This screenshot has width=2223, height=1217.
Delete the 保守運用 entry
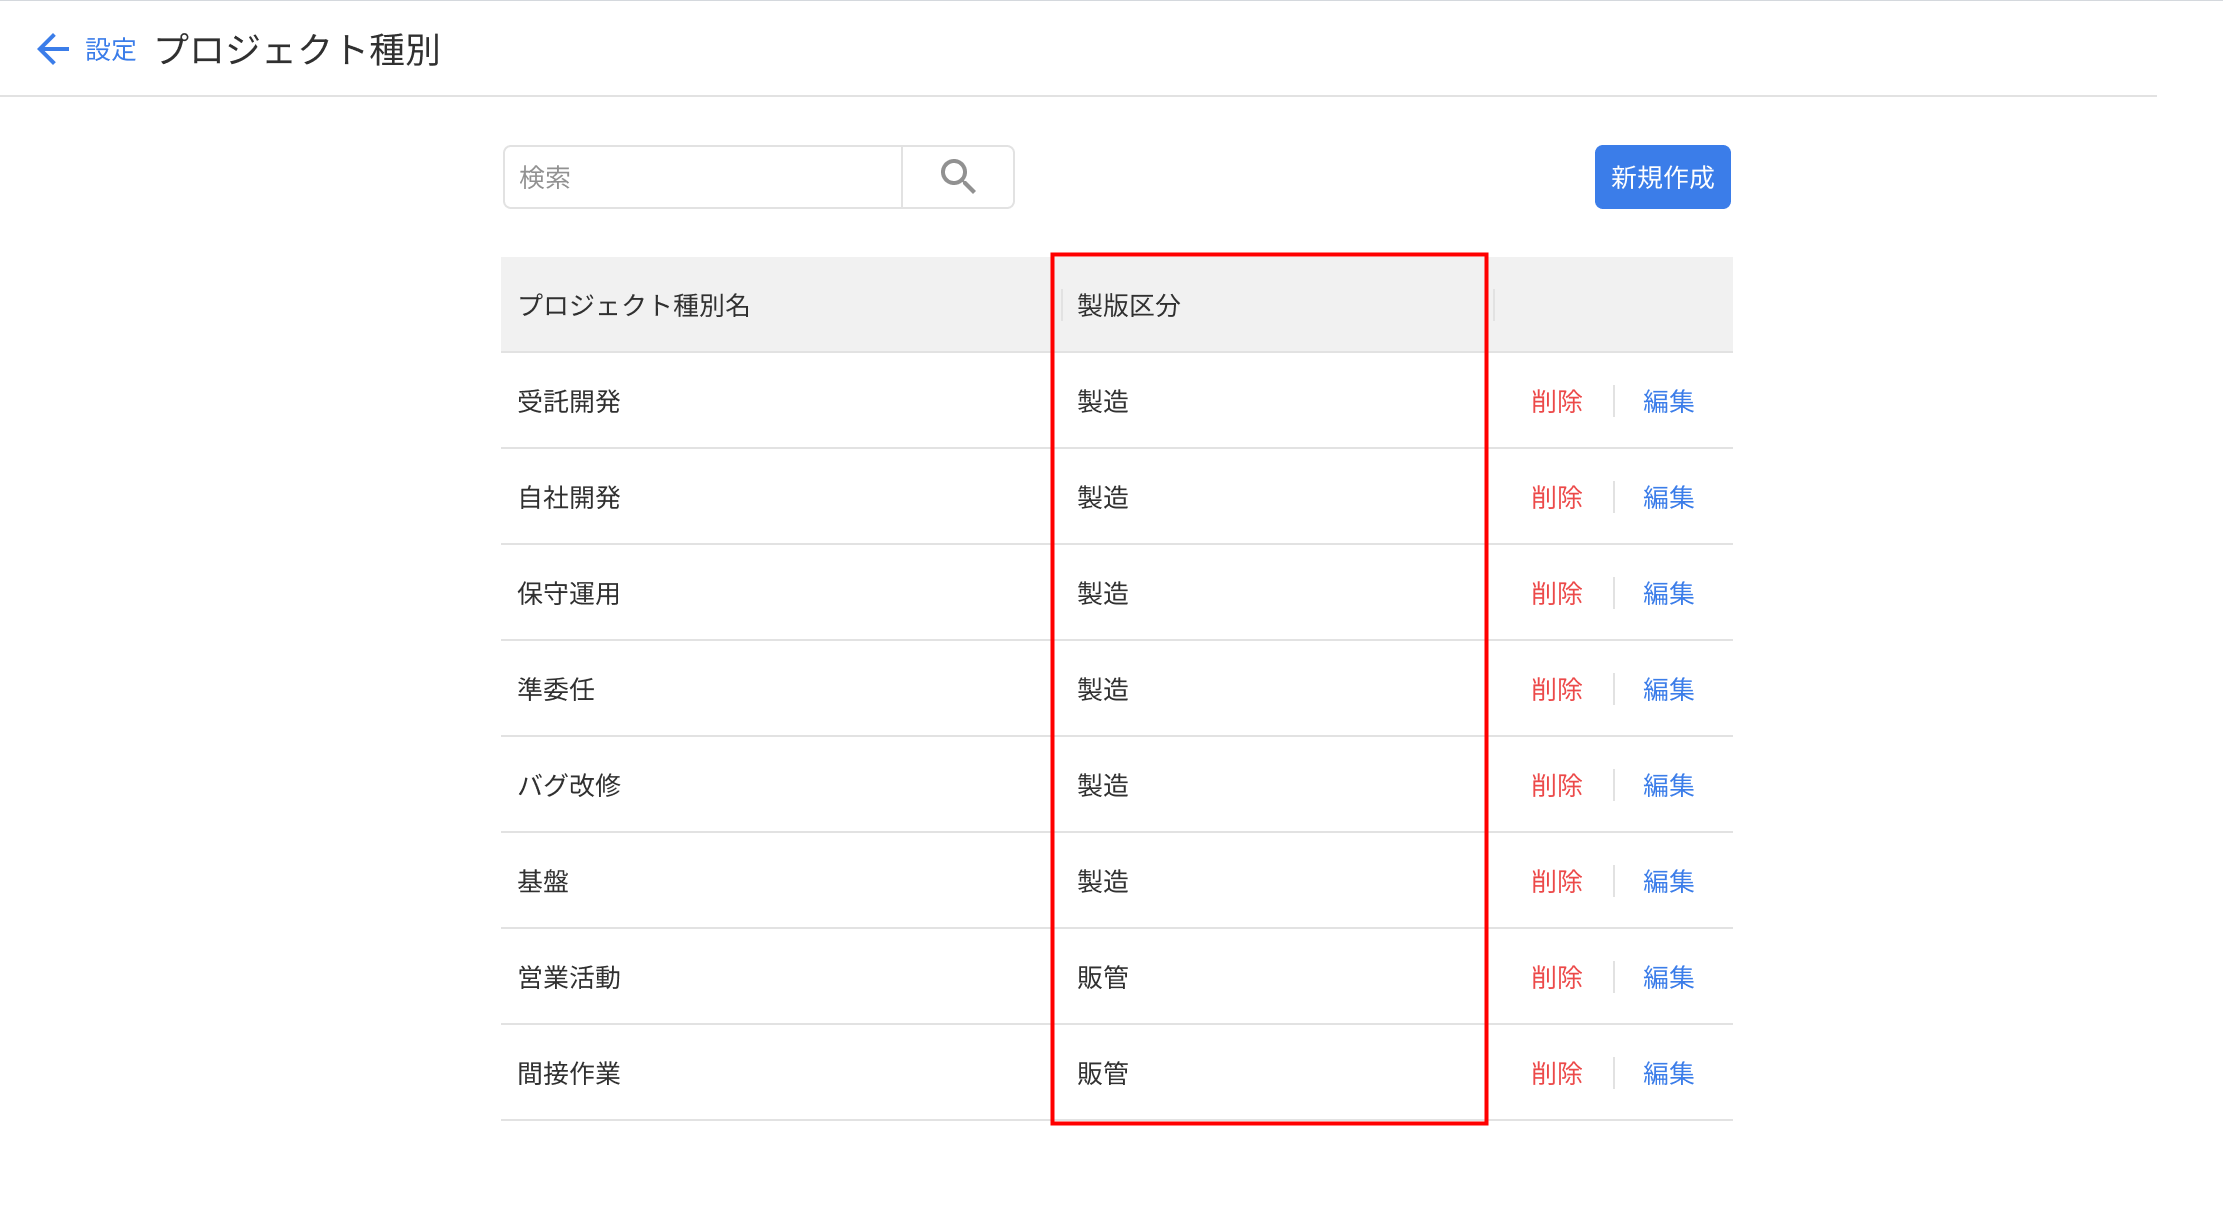(x=1556, y=593)
